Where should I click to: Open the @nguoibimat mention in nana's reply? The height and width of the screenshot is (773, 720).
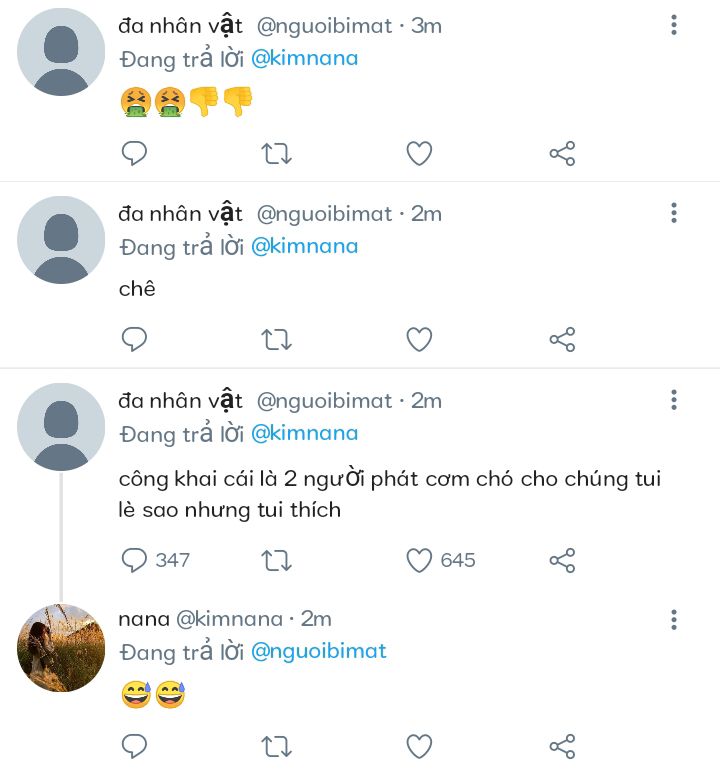[318, 651]
